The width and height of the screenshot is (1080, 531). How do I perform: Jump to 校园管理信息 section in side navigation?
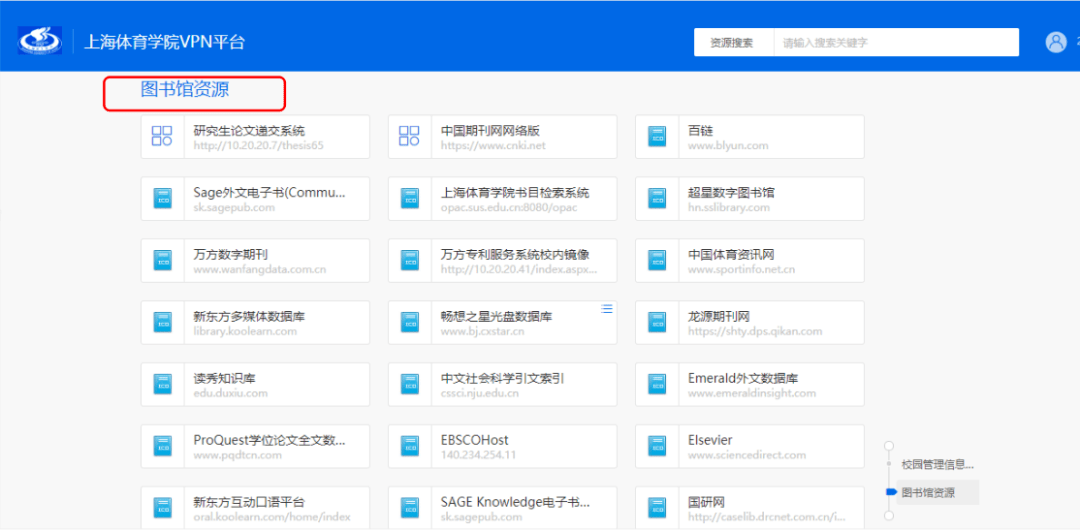click(936, 465)
